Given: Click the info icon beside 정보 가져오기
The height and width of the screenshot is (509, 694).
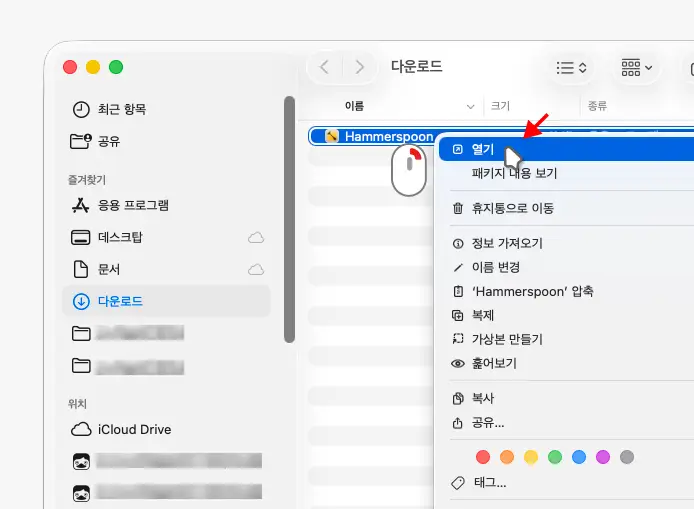Looking at the screenshot, I should point(458,243).
